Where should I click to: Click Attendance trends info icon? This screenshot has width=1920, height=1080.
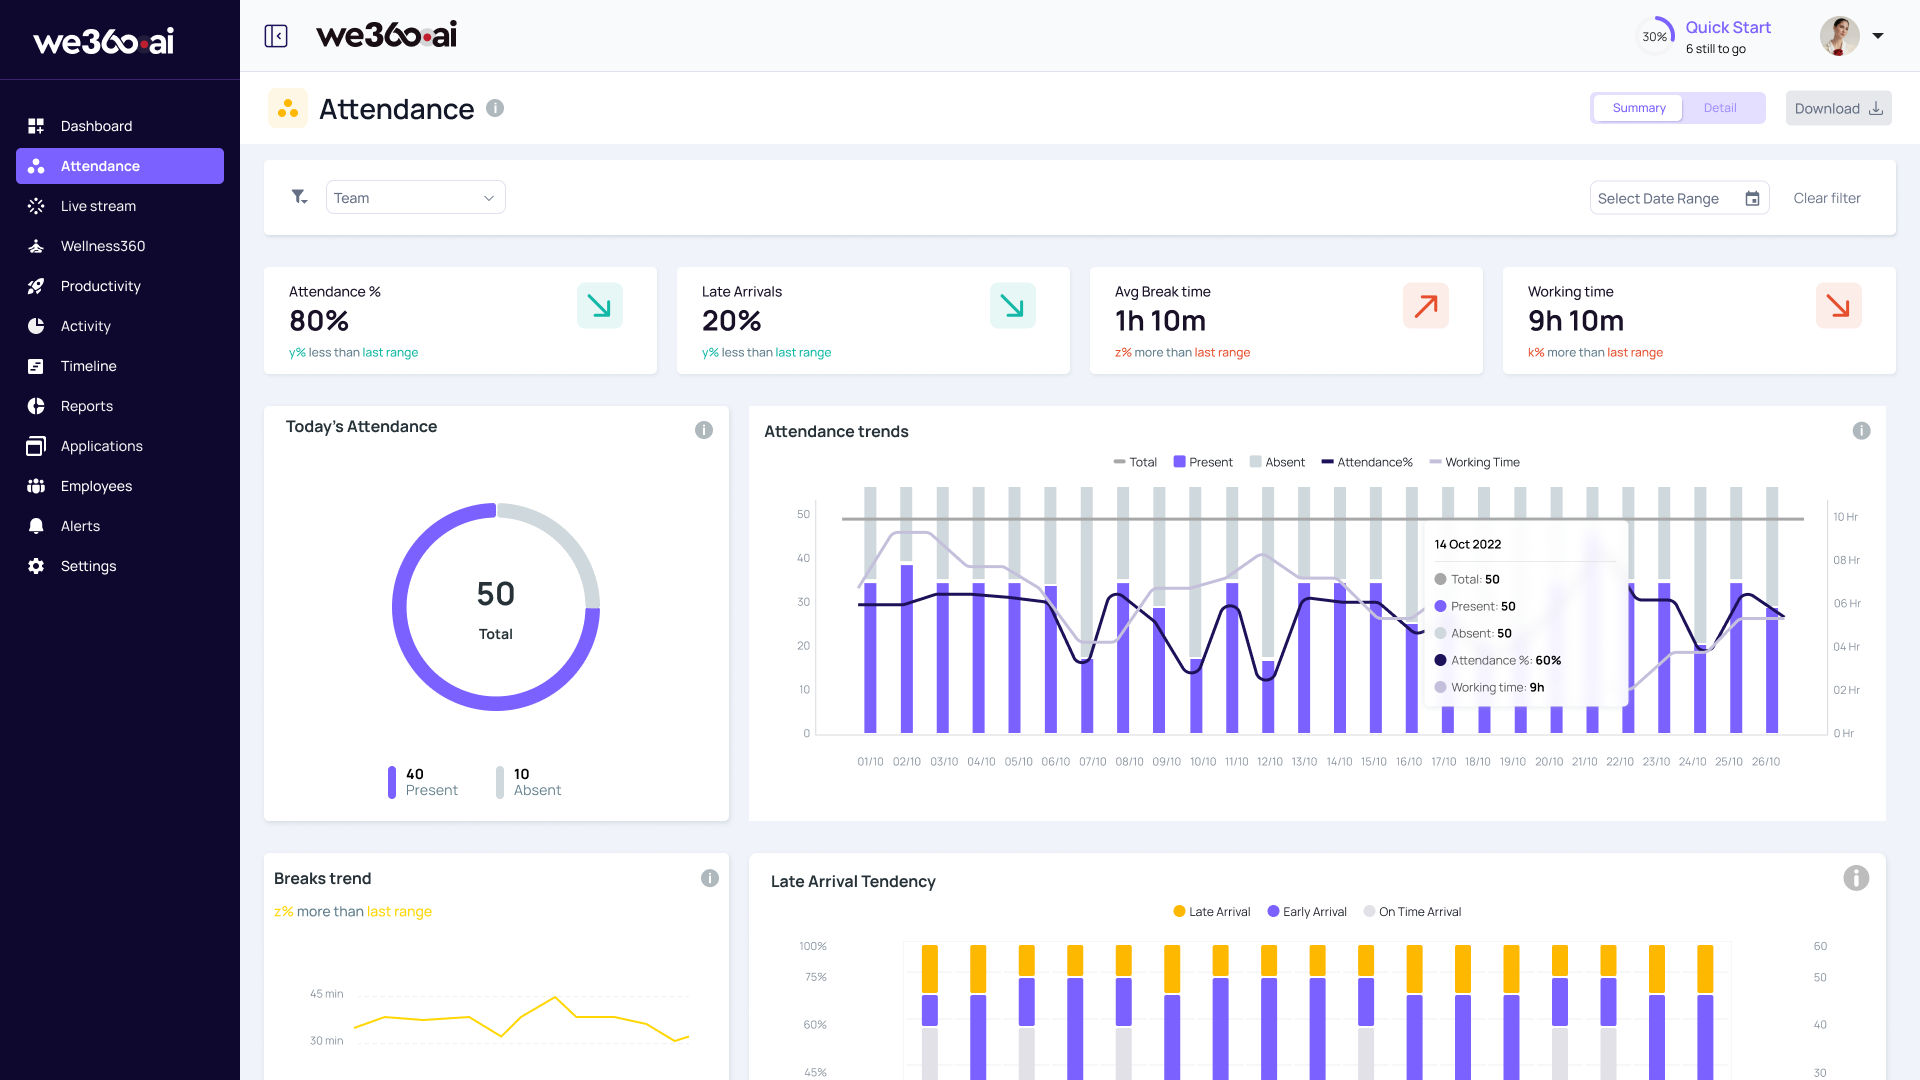click(1861, 431)
